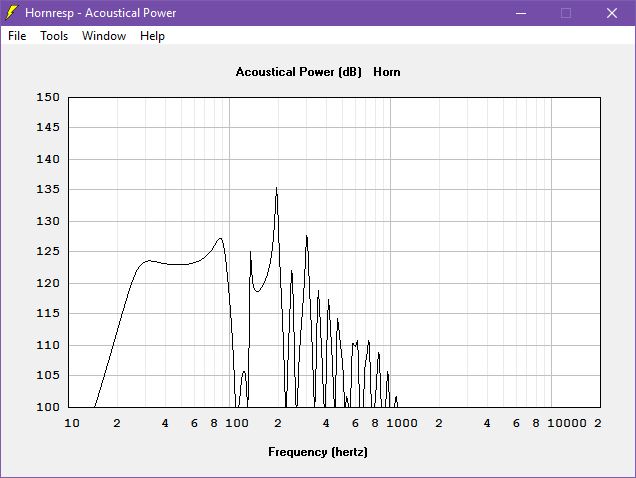
Task: Click the response peak near 300 Hz
Action: (307, 236)
